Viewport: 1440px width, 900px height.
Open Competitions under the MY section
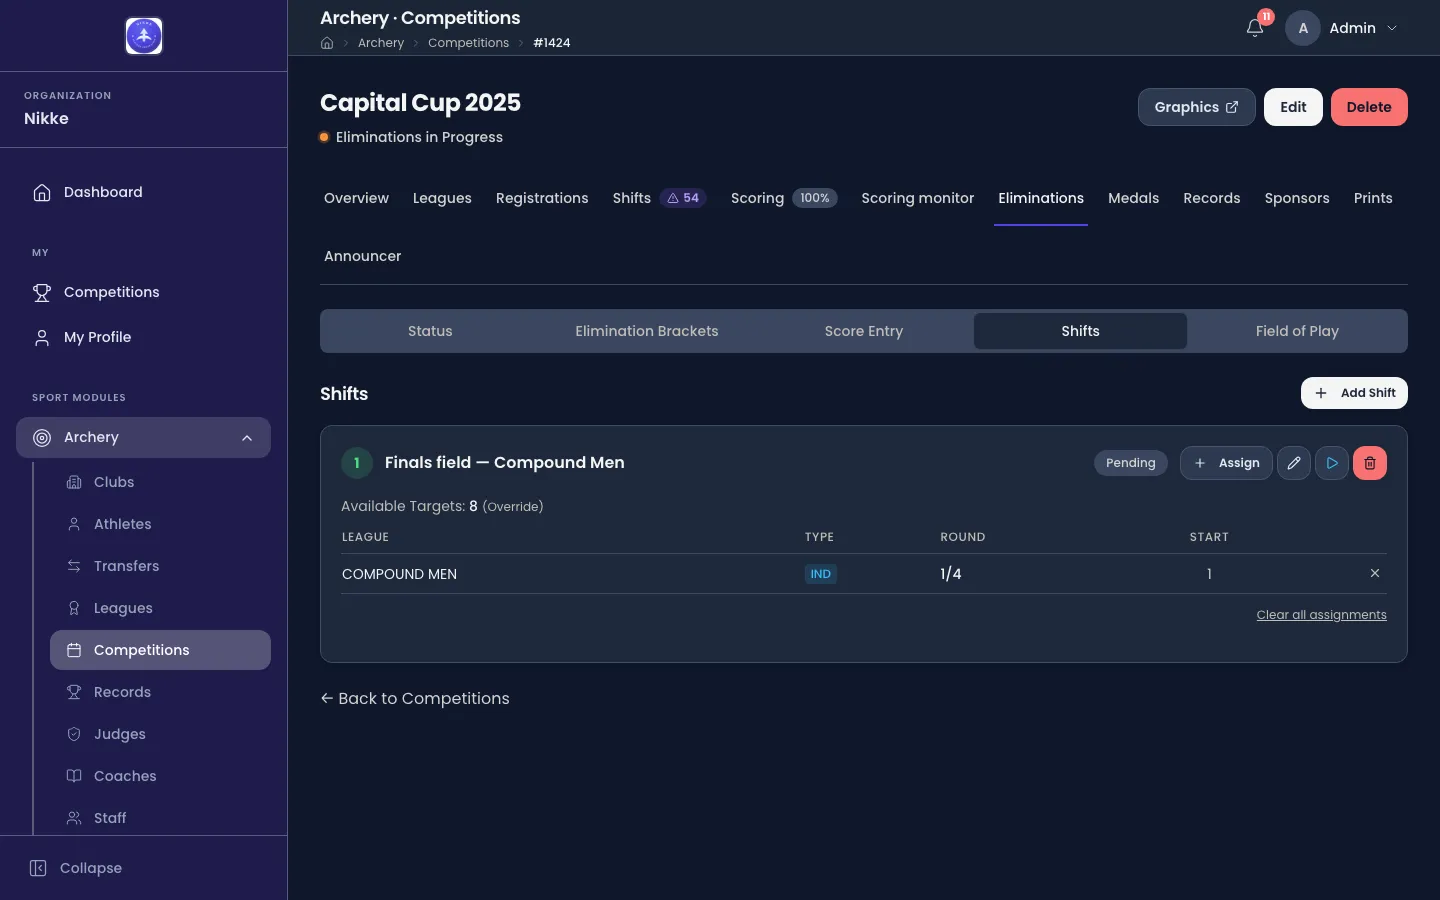pos(143,292)
